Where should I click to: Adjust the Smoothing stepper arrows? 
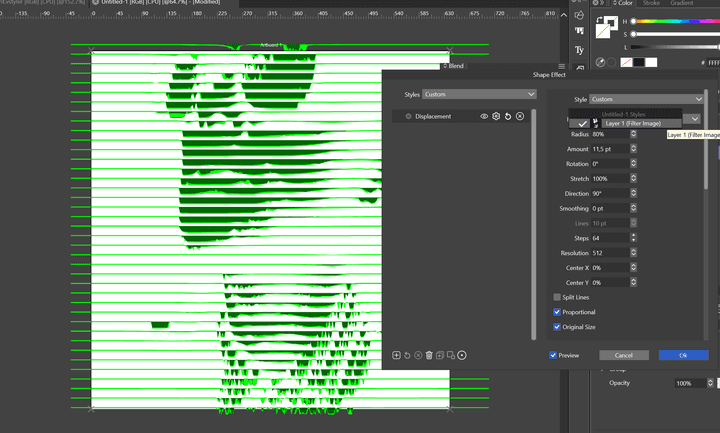point(633,208)
